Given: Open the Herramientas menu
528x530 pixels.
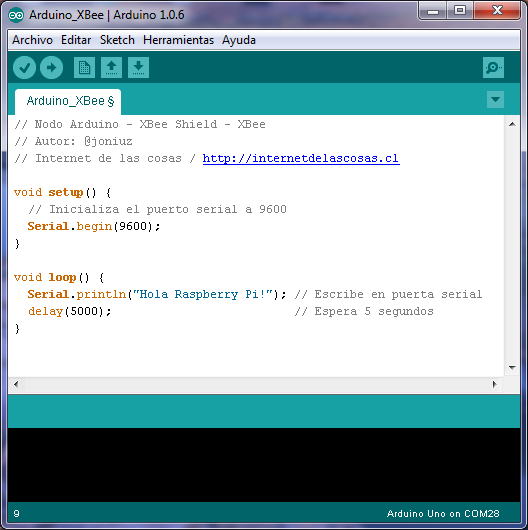Looking at the screenshot, I should pos(178,40).
